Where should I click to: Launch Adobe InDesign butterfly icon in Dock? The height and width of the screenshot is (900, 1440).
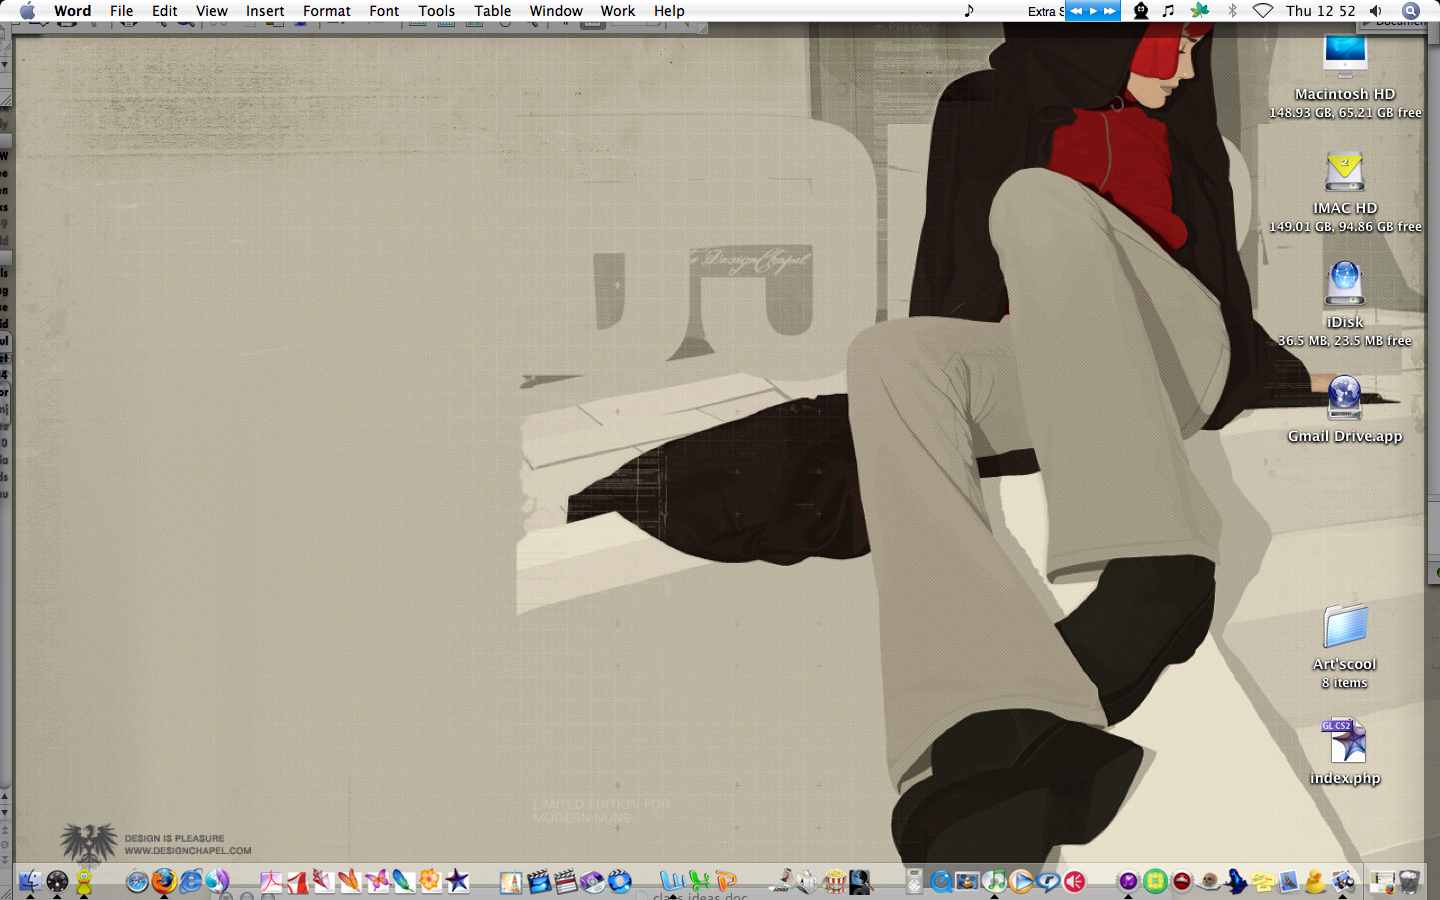tap(376, 881)
